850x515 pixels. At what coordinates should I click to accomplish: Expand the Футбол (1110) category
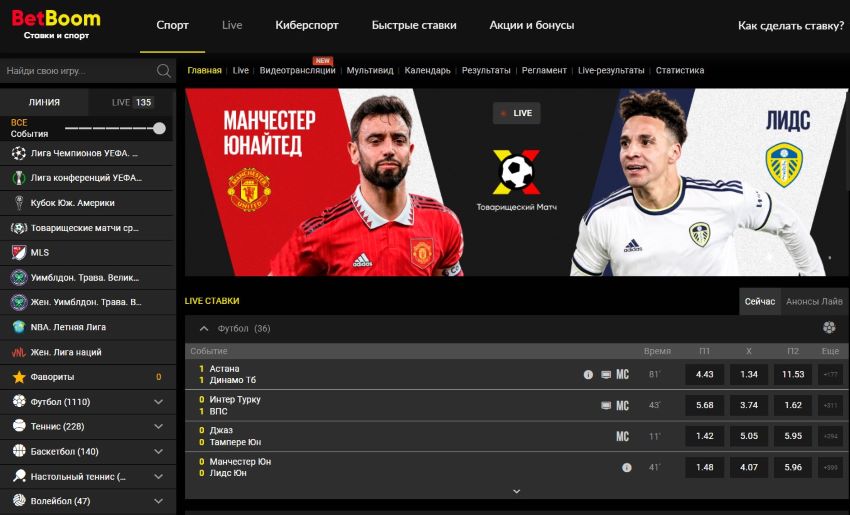[158, 402]
